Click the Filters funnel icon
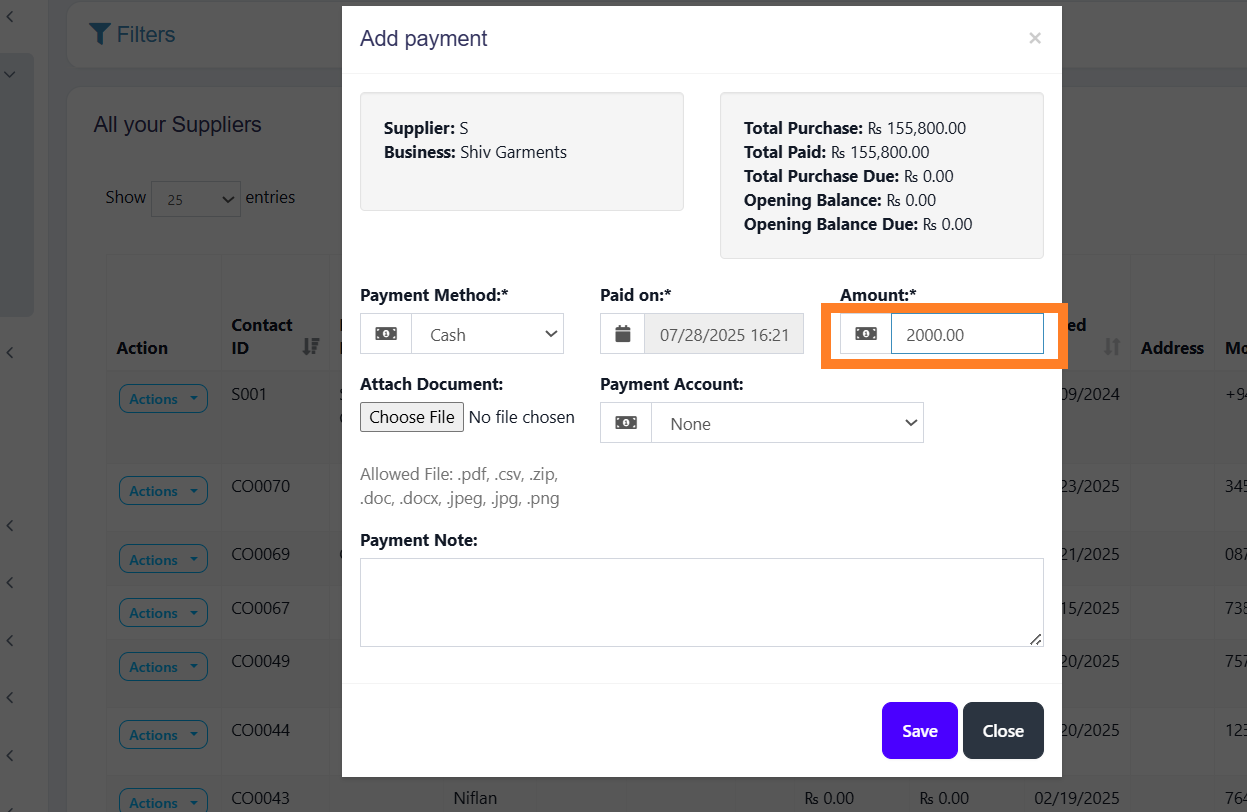This screenshot has width=1247, height=812. 99,35
